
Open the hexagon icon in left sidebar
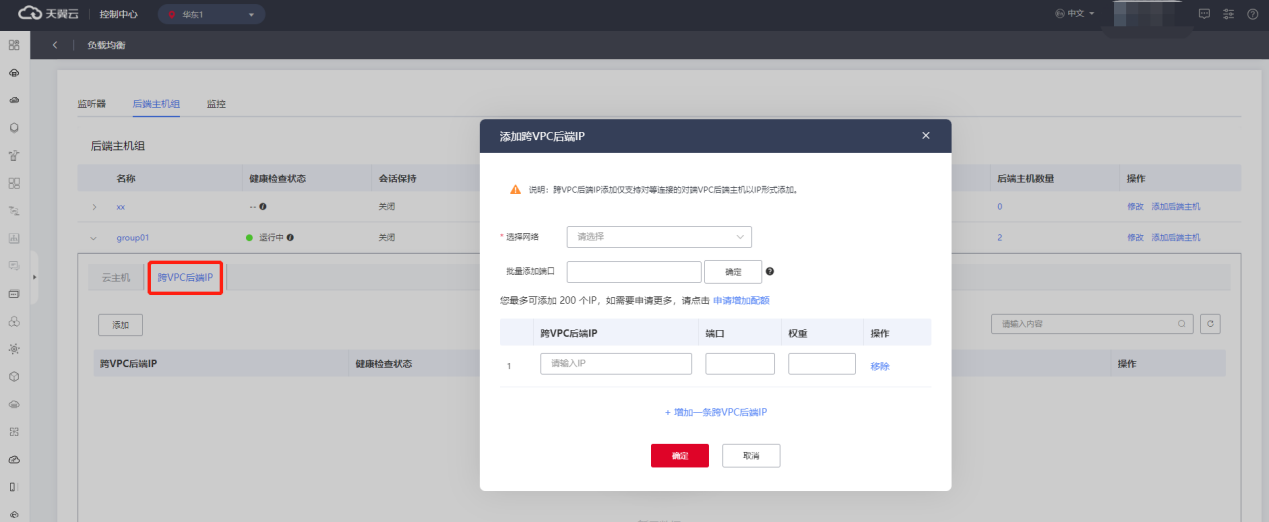(x=14, y=128)
